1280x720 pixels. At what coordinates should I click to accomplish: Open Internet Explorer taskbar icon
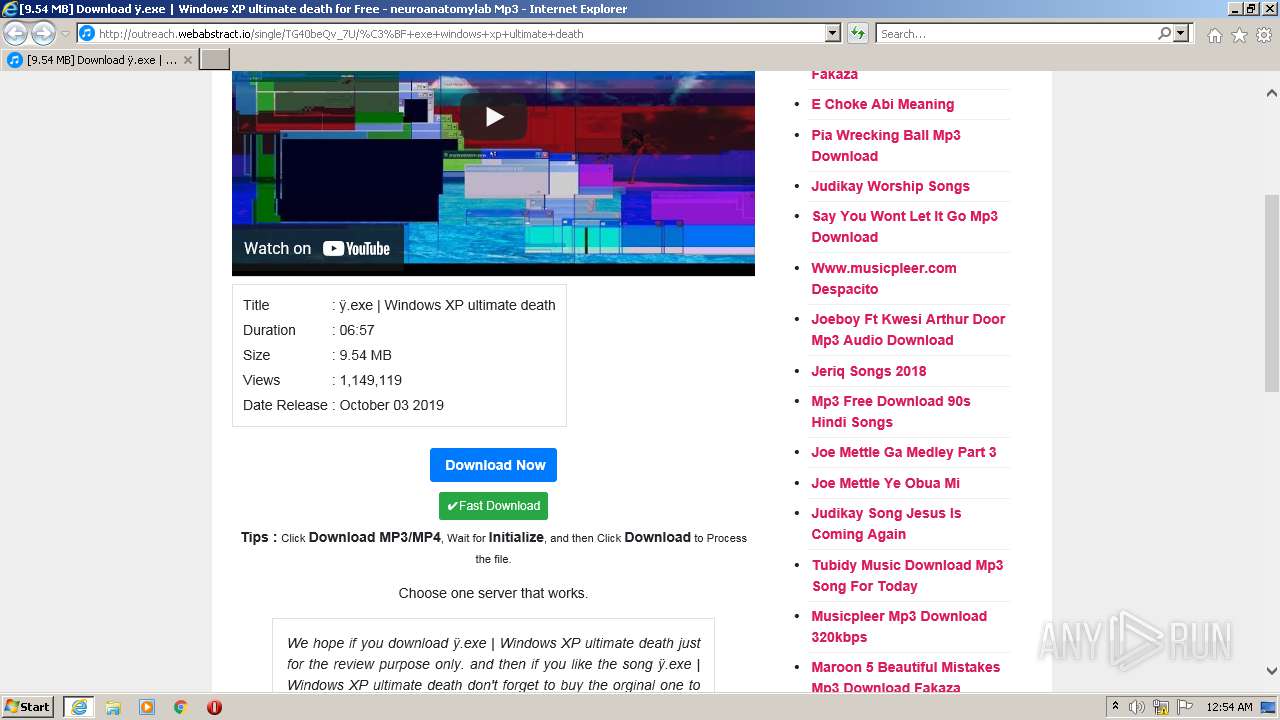tap(79, 707)
